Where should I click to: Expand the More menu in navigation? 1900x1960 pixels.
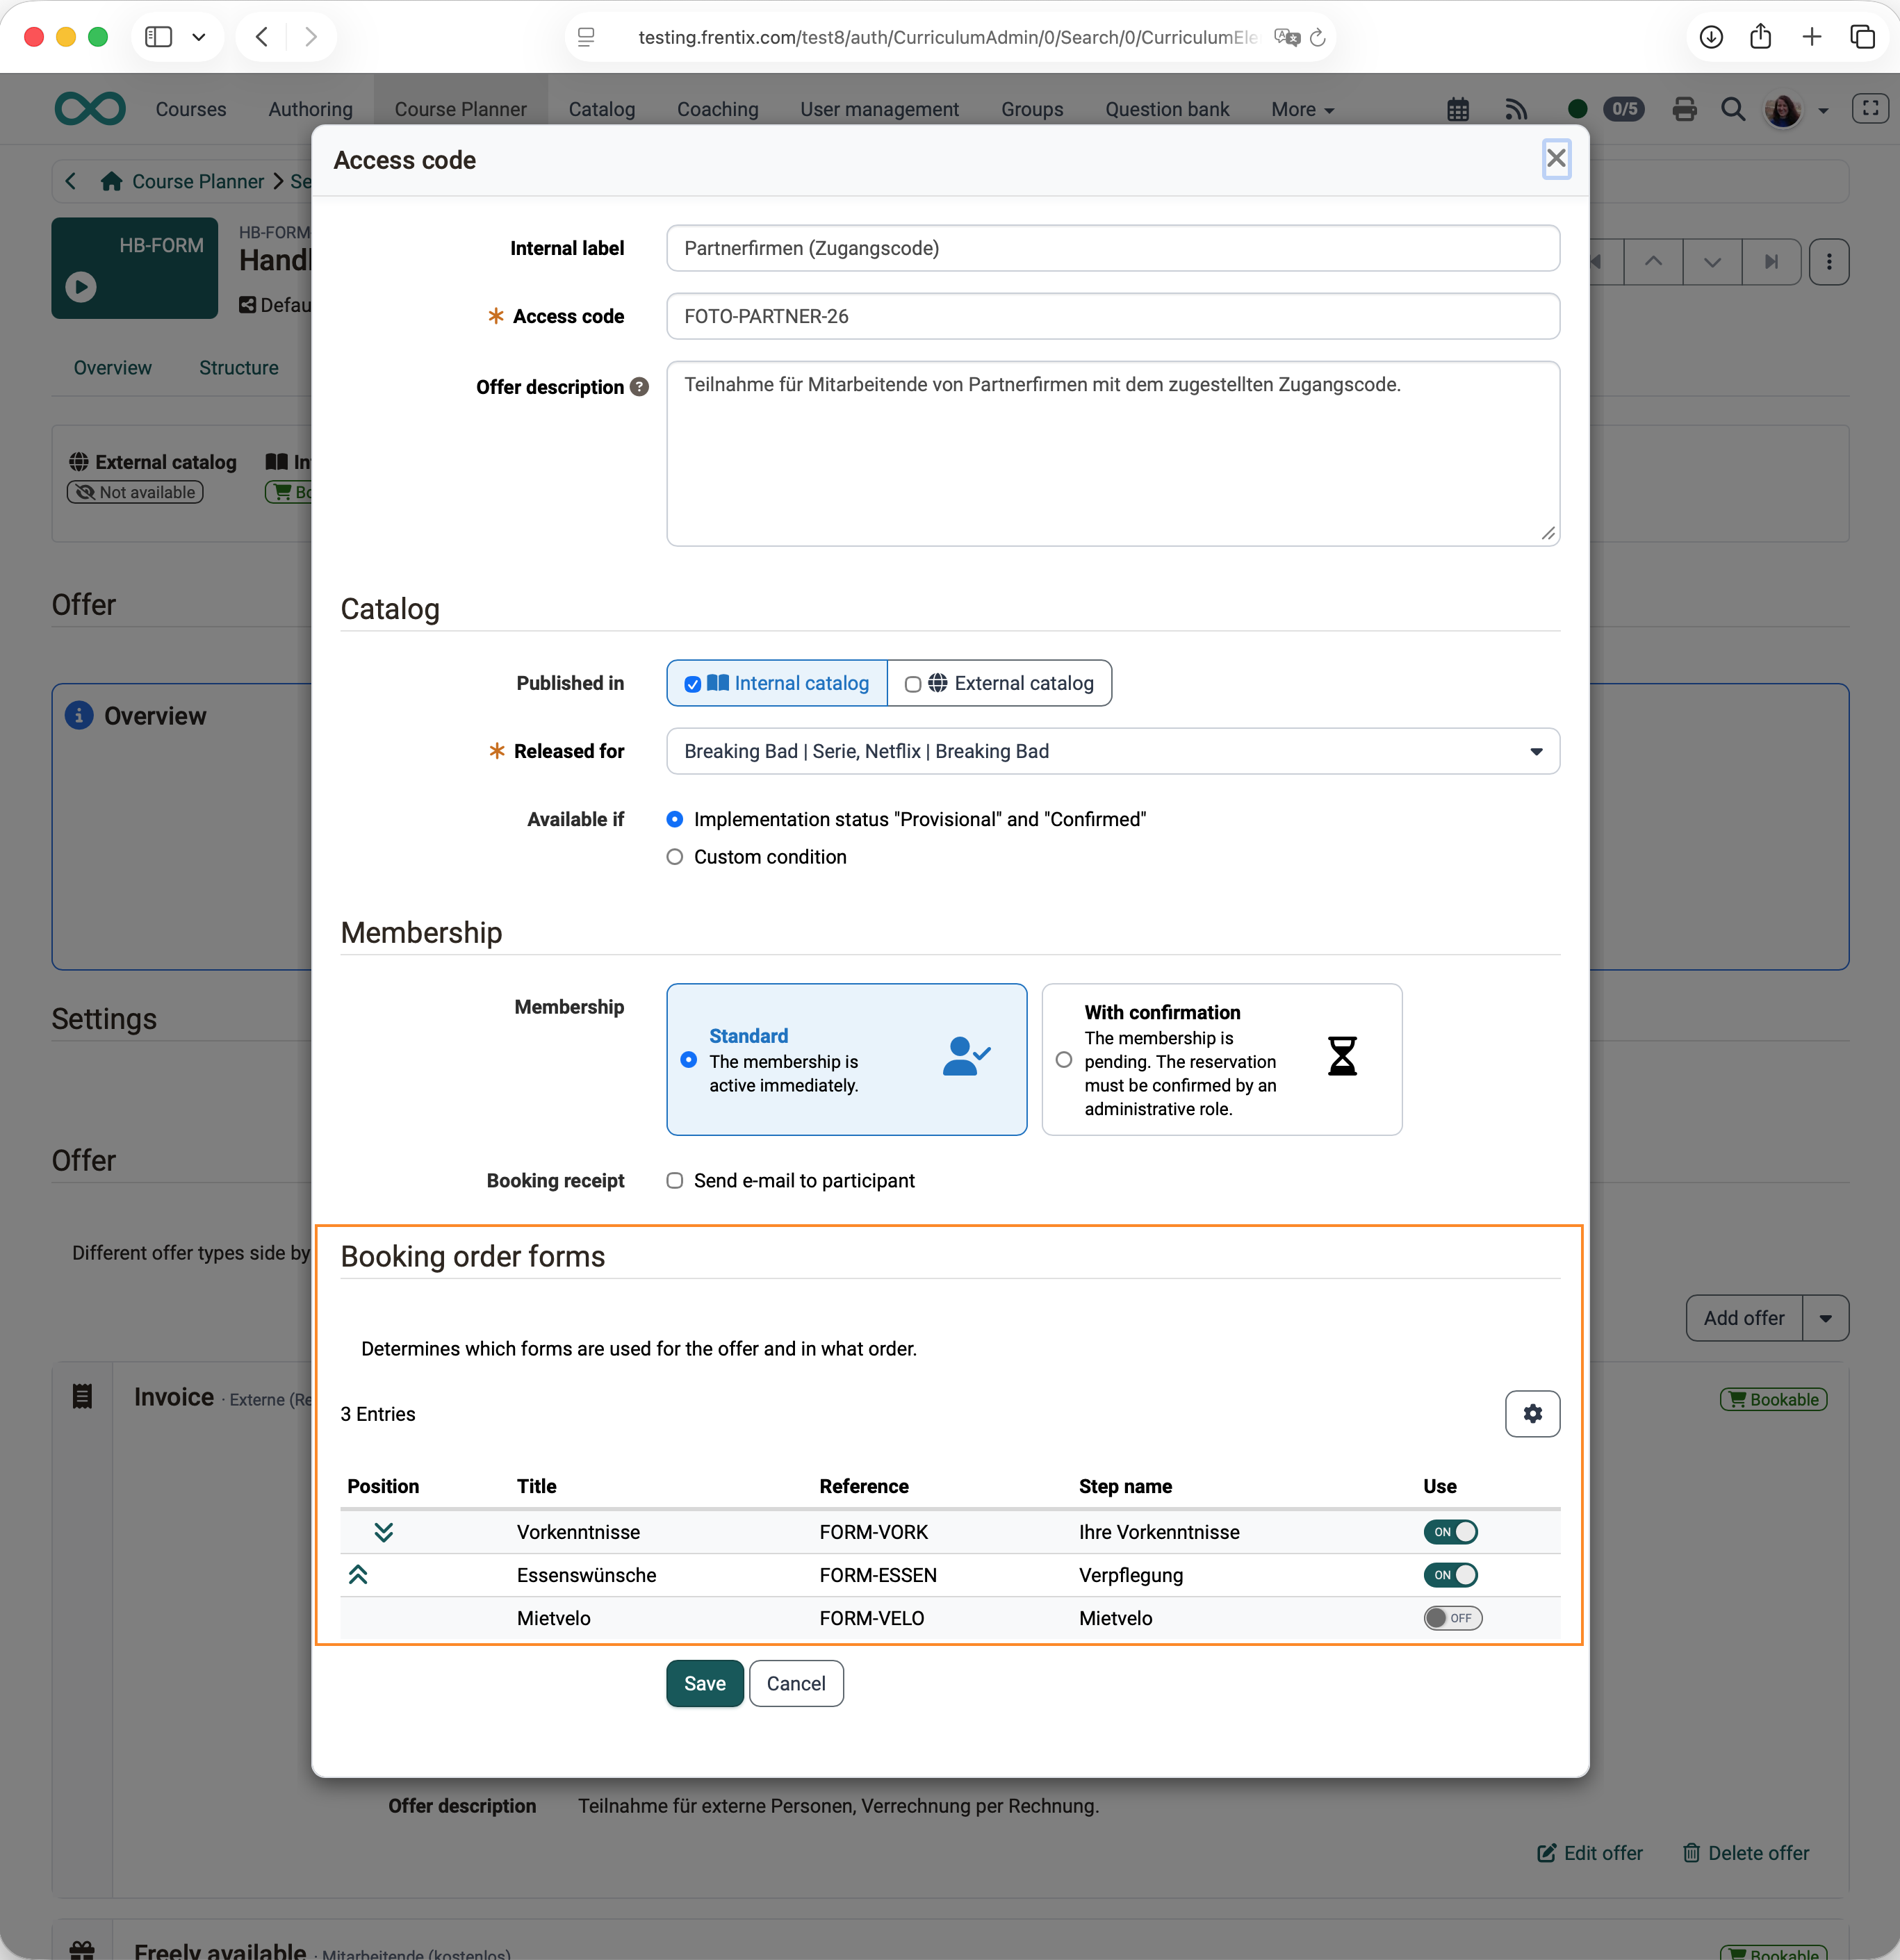(x=1302, y=109)
